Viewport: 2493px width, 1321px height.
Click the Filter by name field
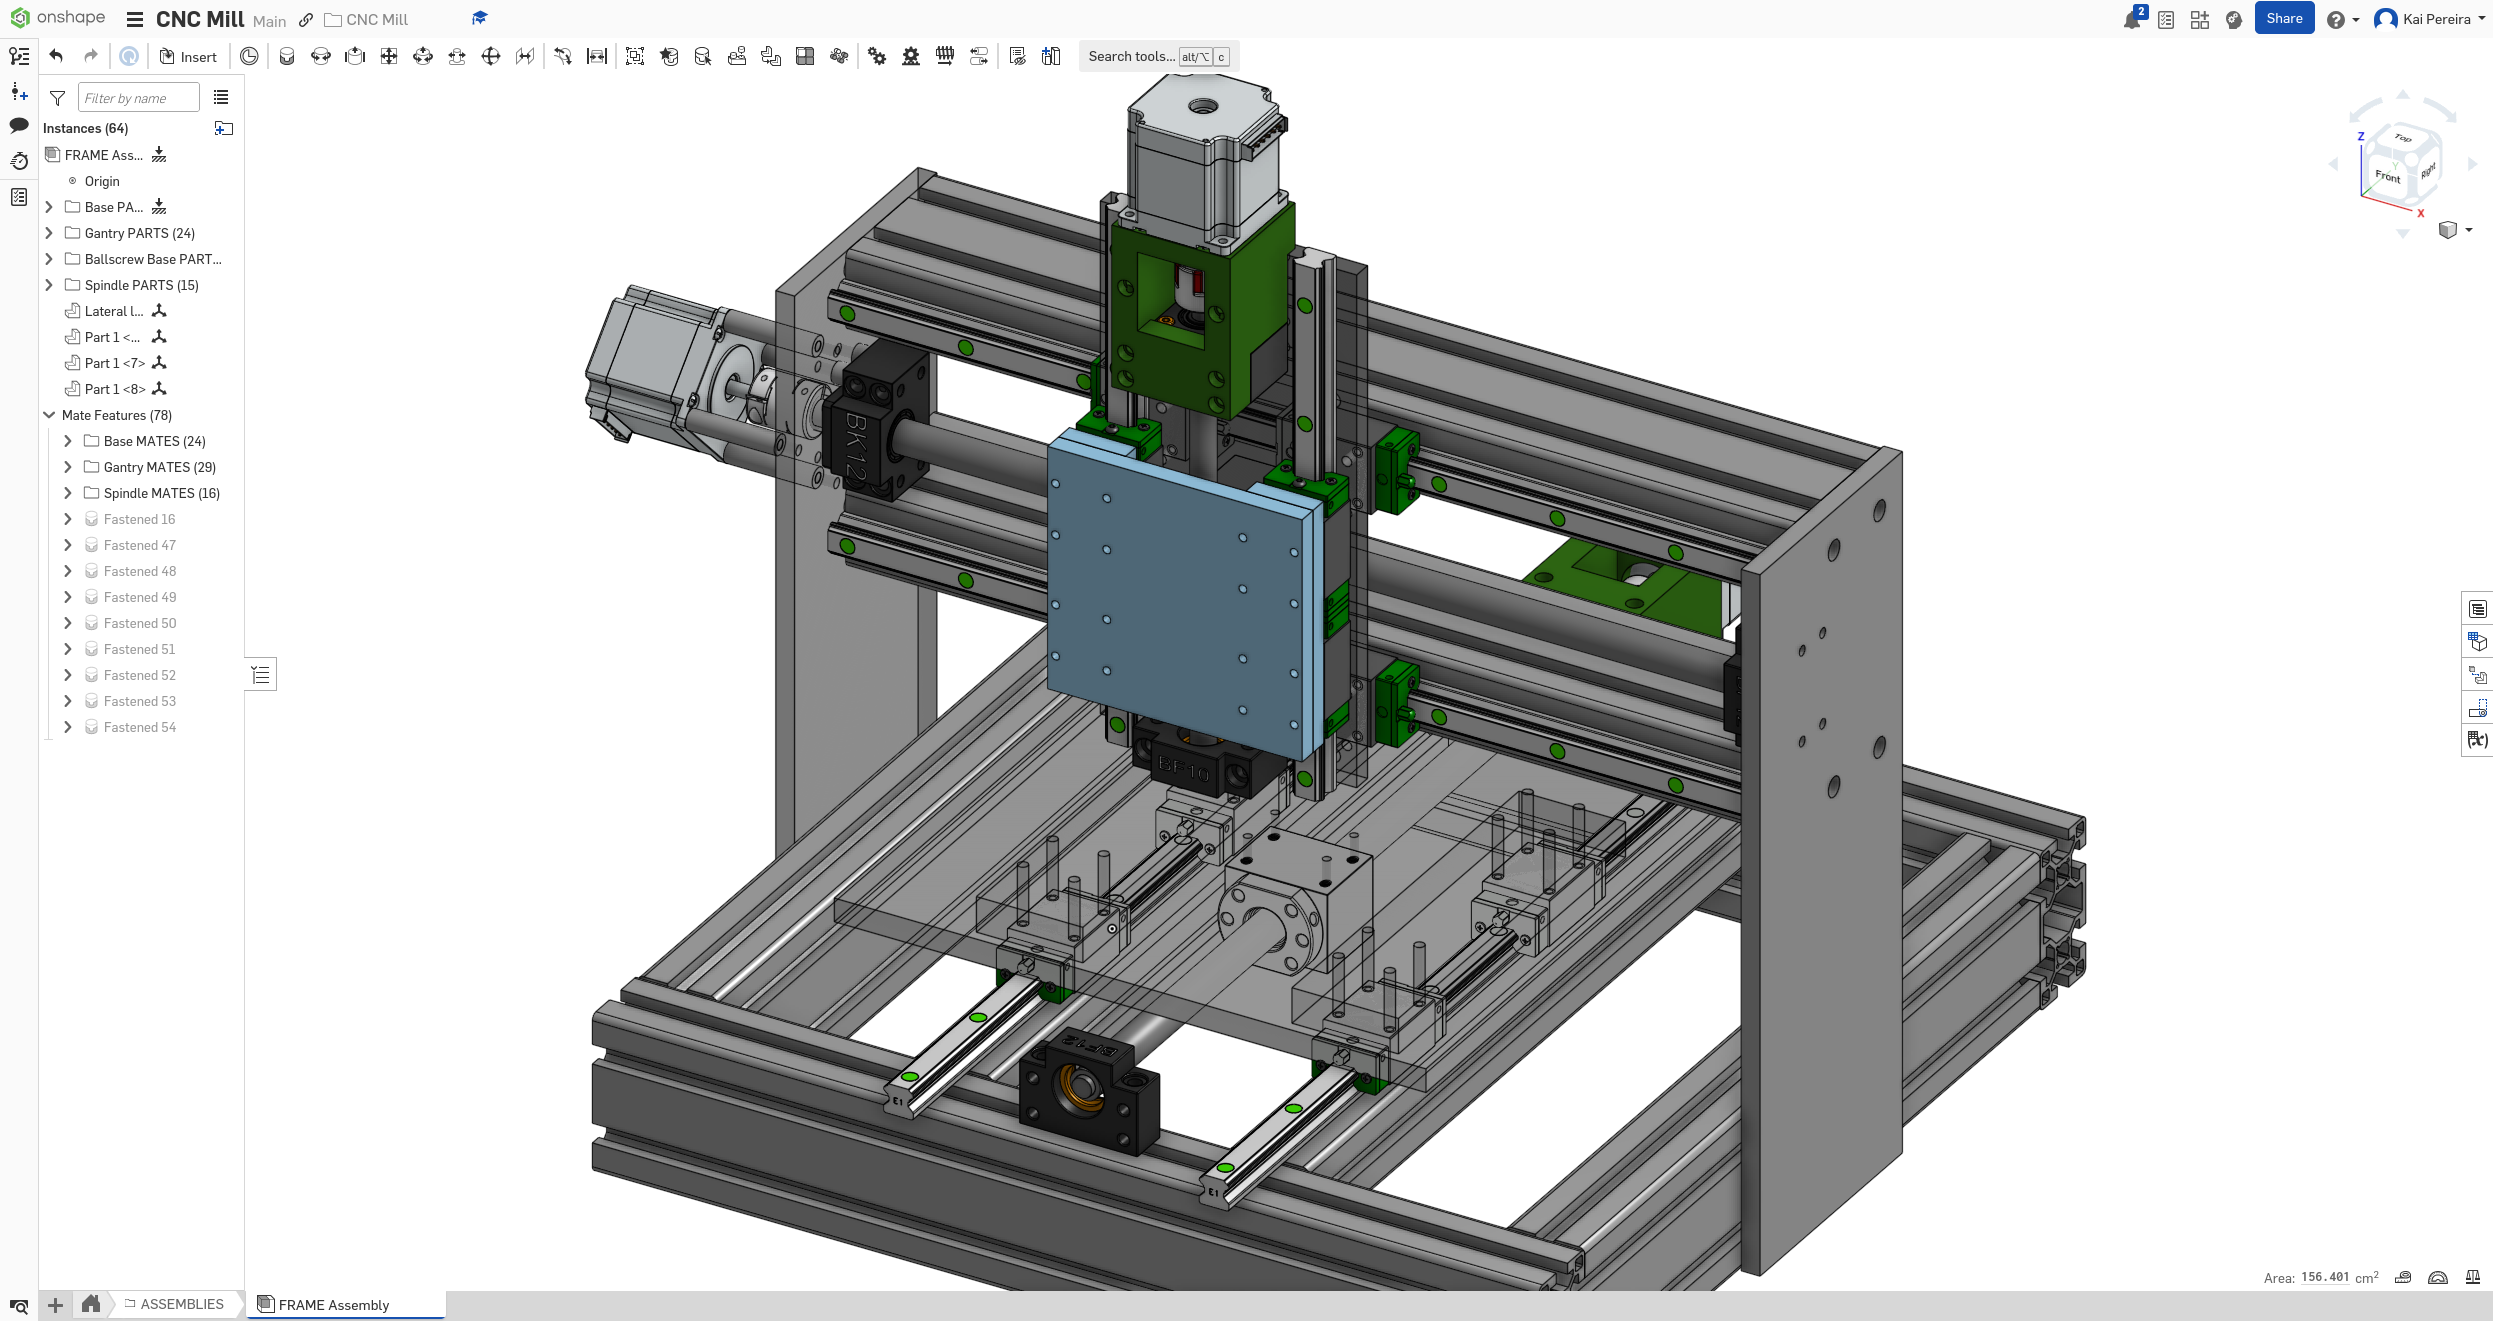click(x=138, y=98)
